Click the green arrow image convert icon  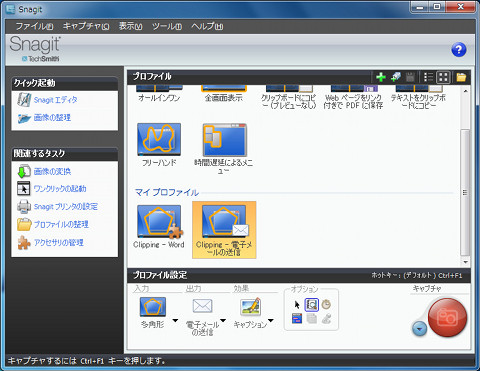click(24, 171)
